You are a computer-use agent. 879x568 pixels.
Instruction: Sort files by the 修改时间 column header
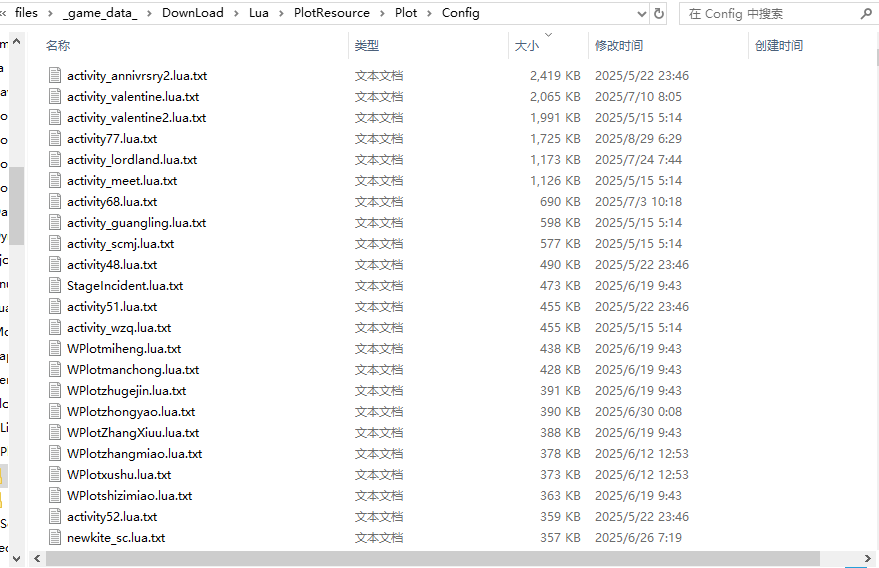click(619, 46)
